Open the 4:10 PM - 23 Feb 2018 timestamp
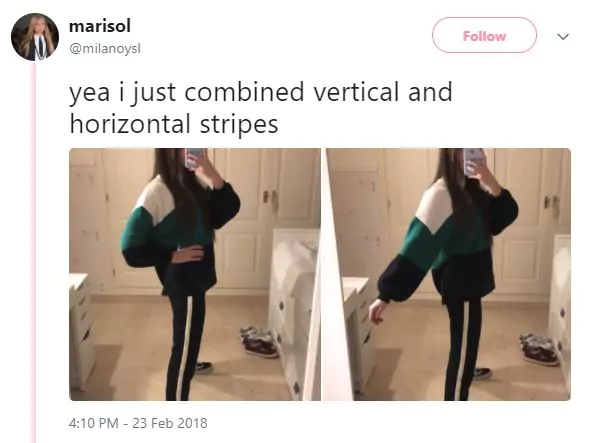Viewport: 601px width, 443px height. coord(138,423)
